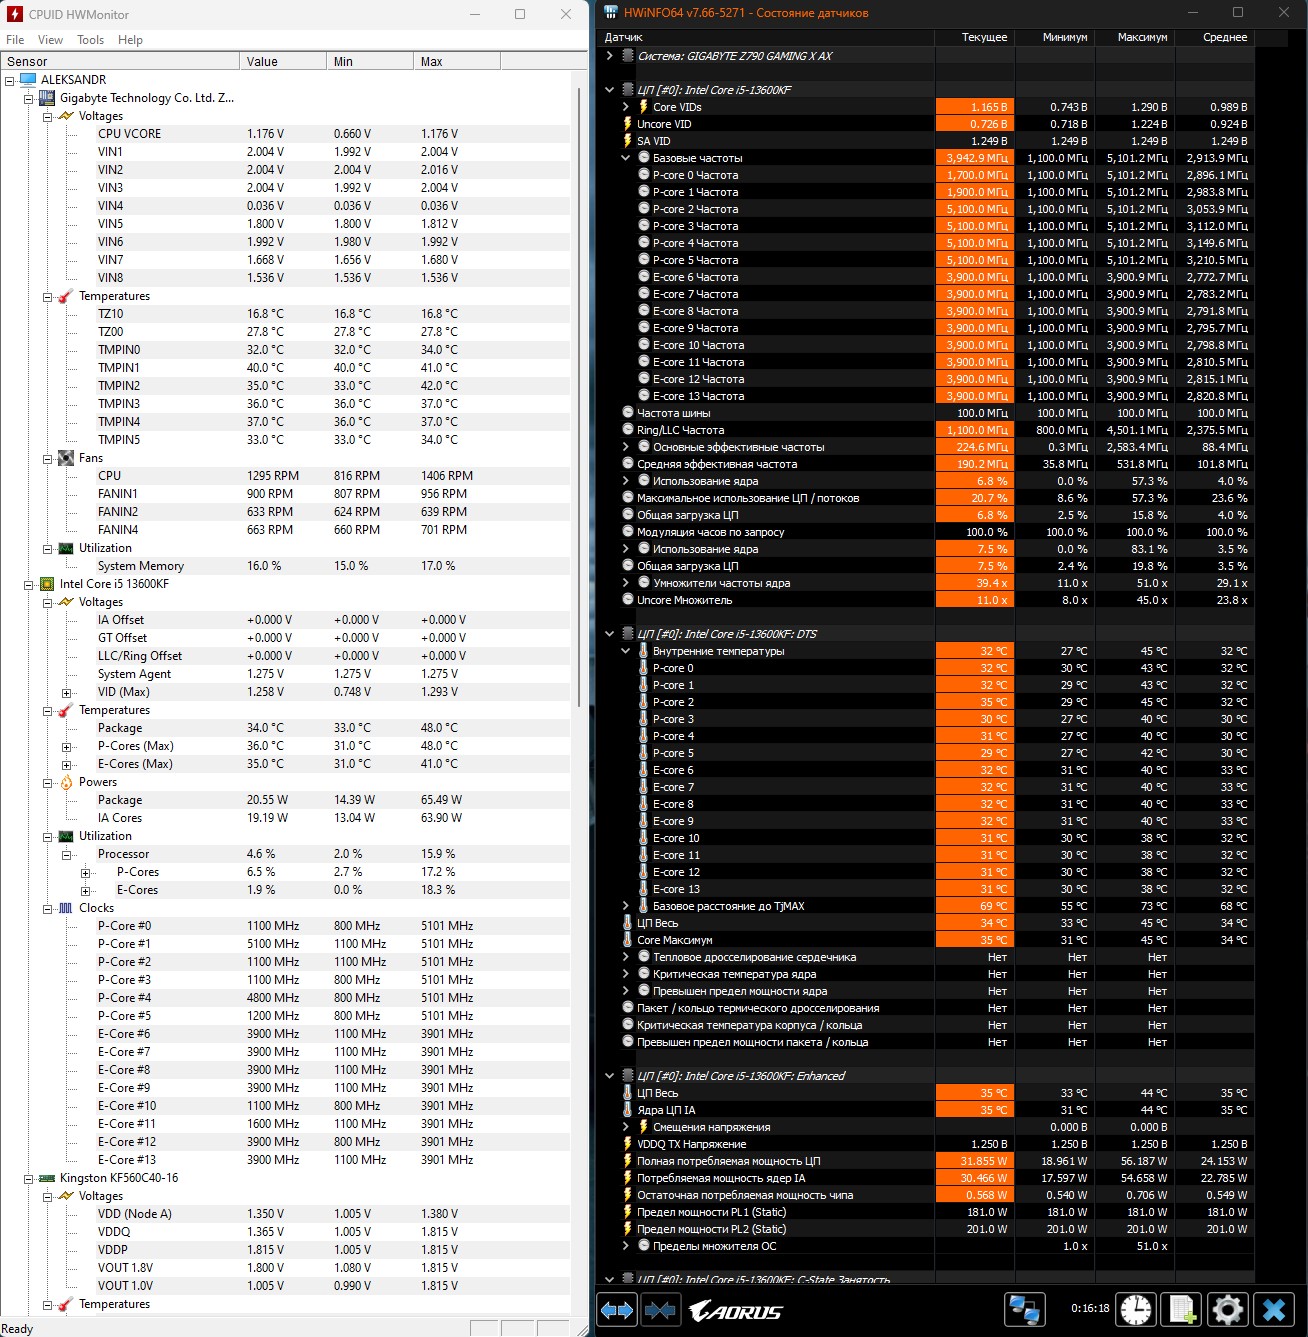The width and height of the screenshot is (1308, 1337).
Task: Collapse the ALEKSANDR root node
Action: click(10, 80)
